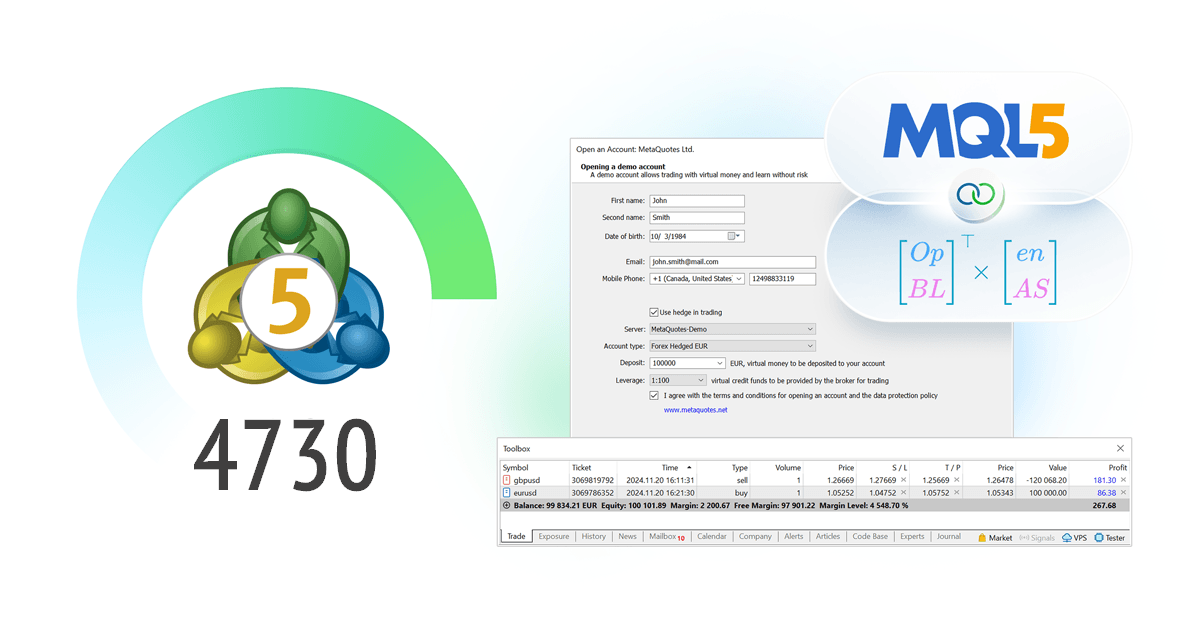
Task: Remove the S/L on gbpusd with the X
Action: 905,479
